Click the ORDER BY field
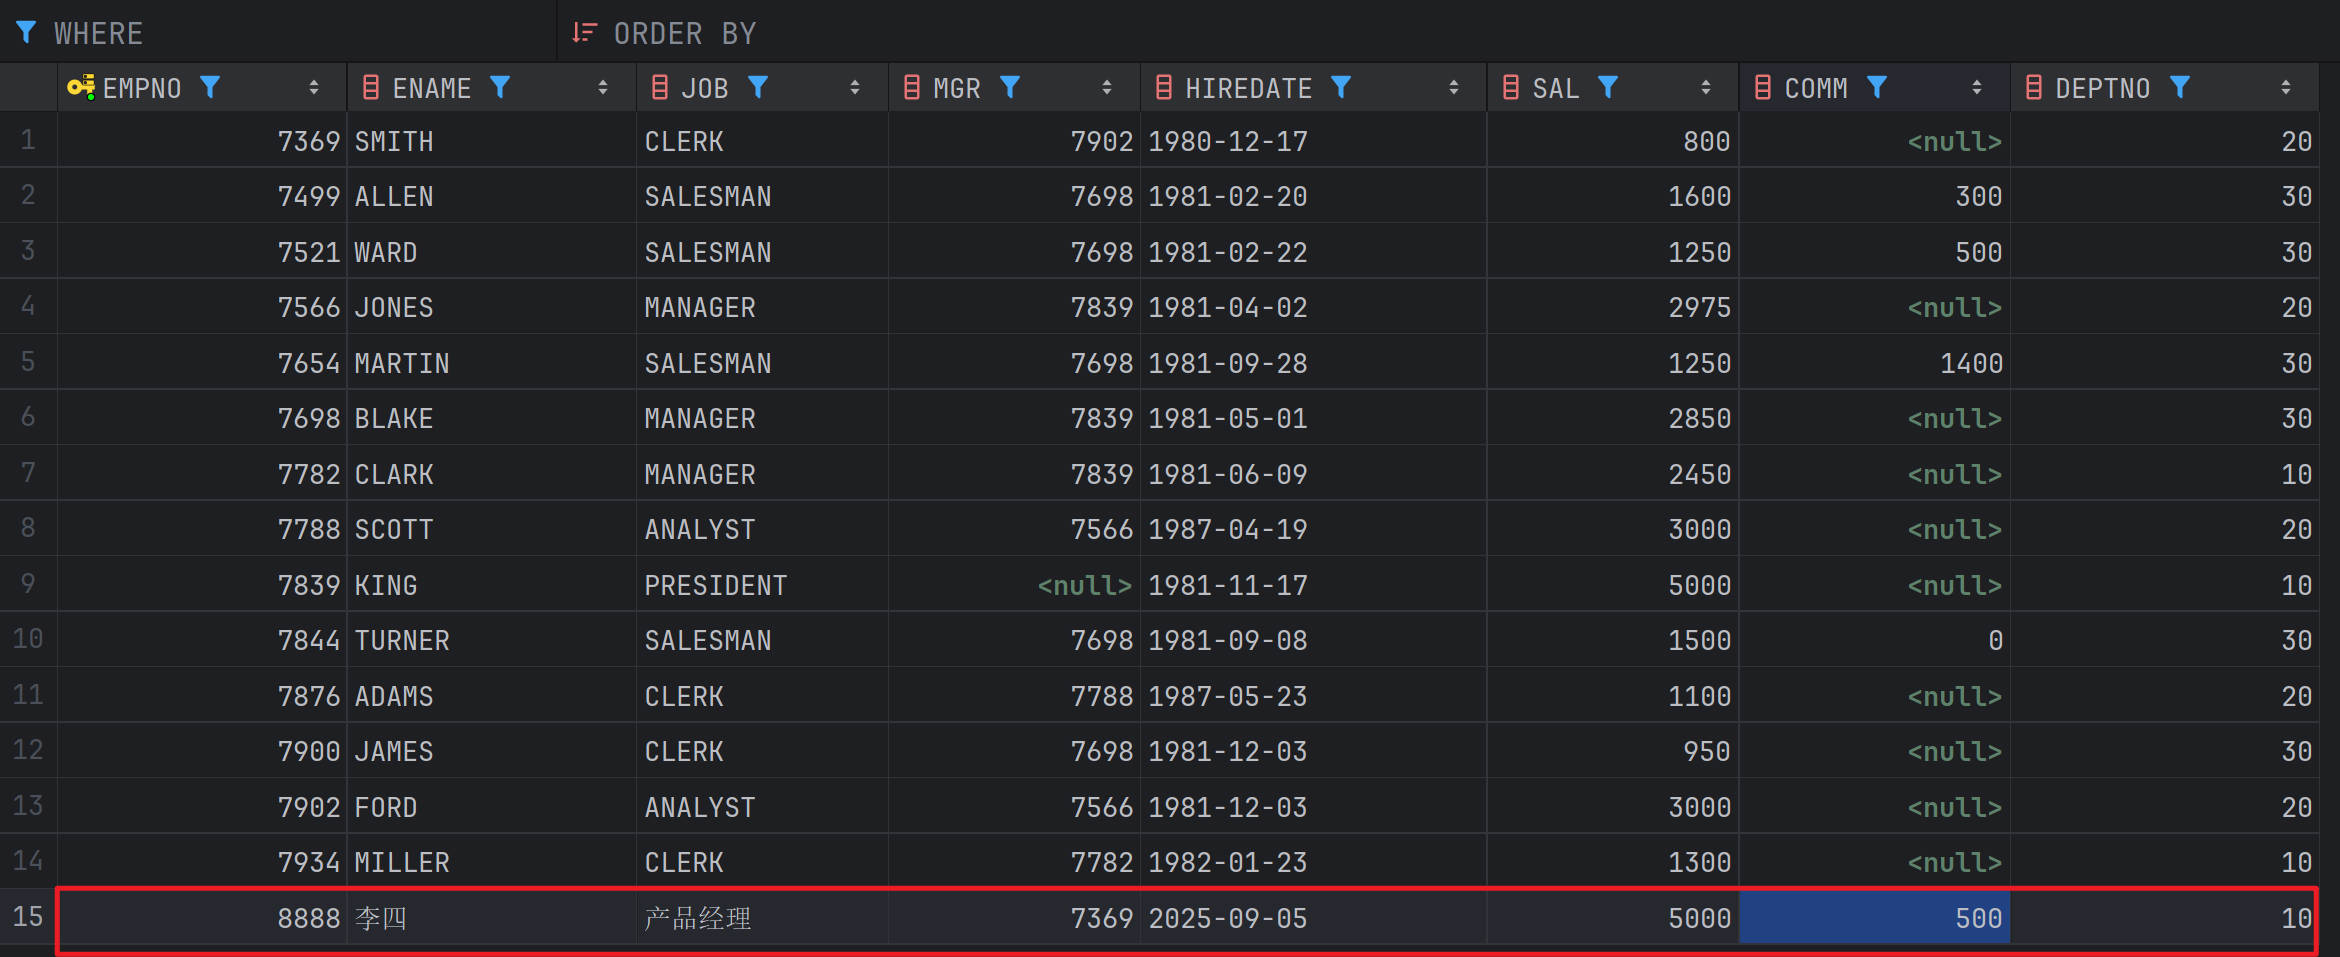This screenshot has height=957, width=2340. point(1400,33)
